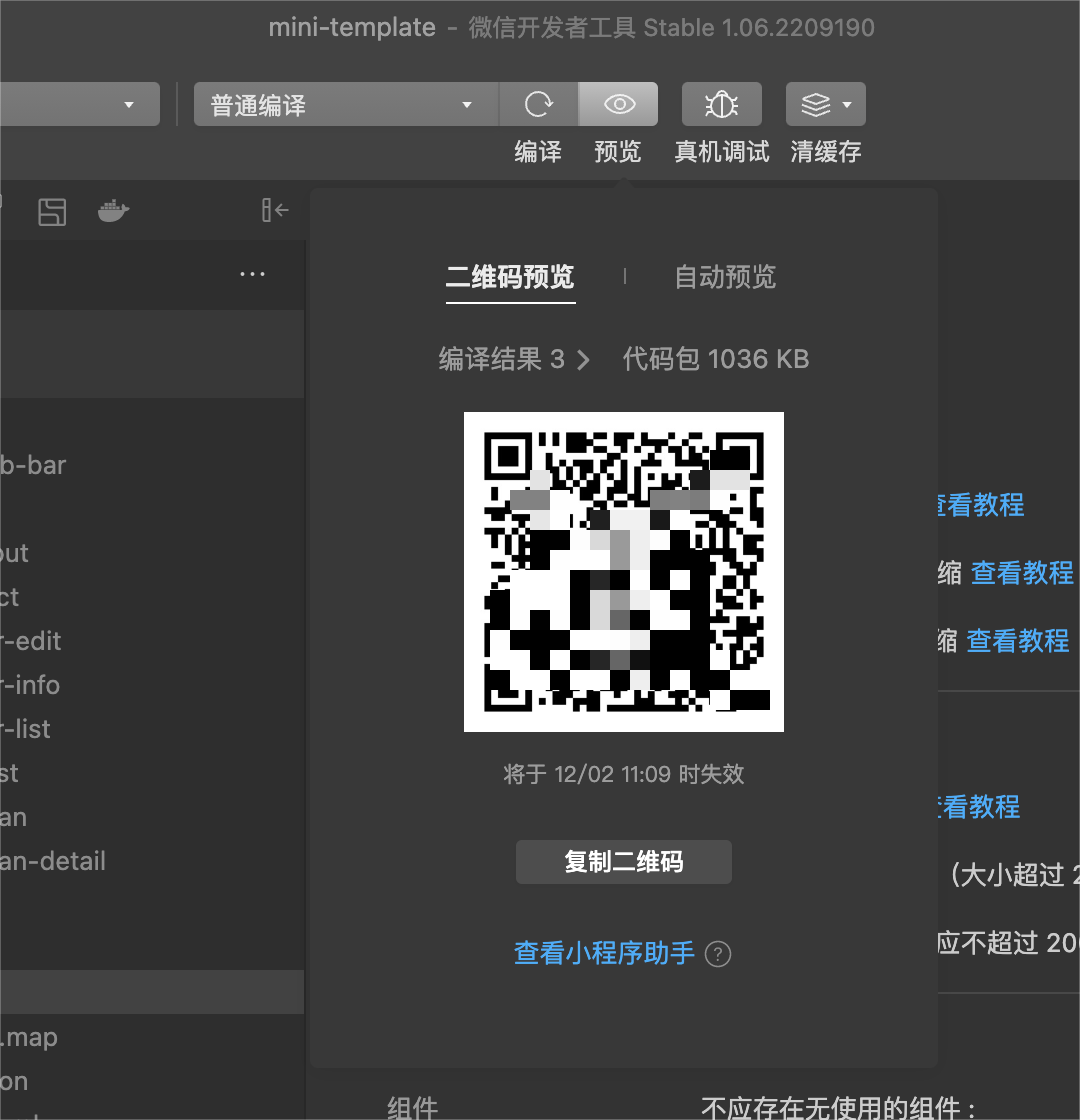Open 查看小程序助手 link

point(604,954)
